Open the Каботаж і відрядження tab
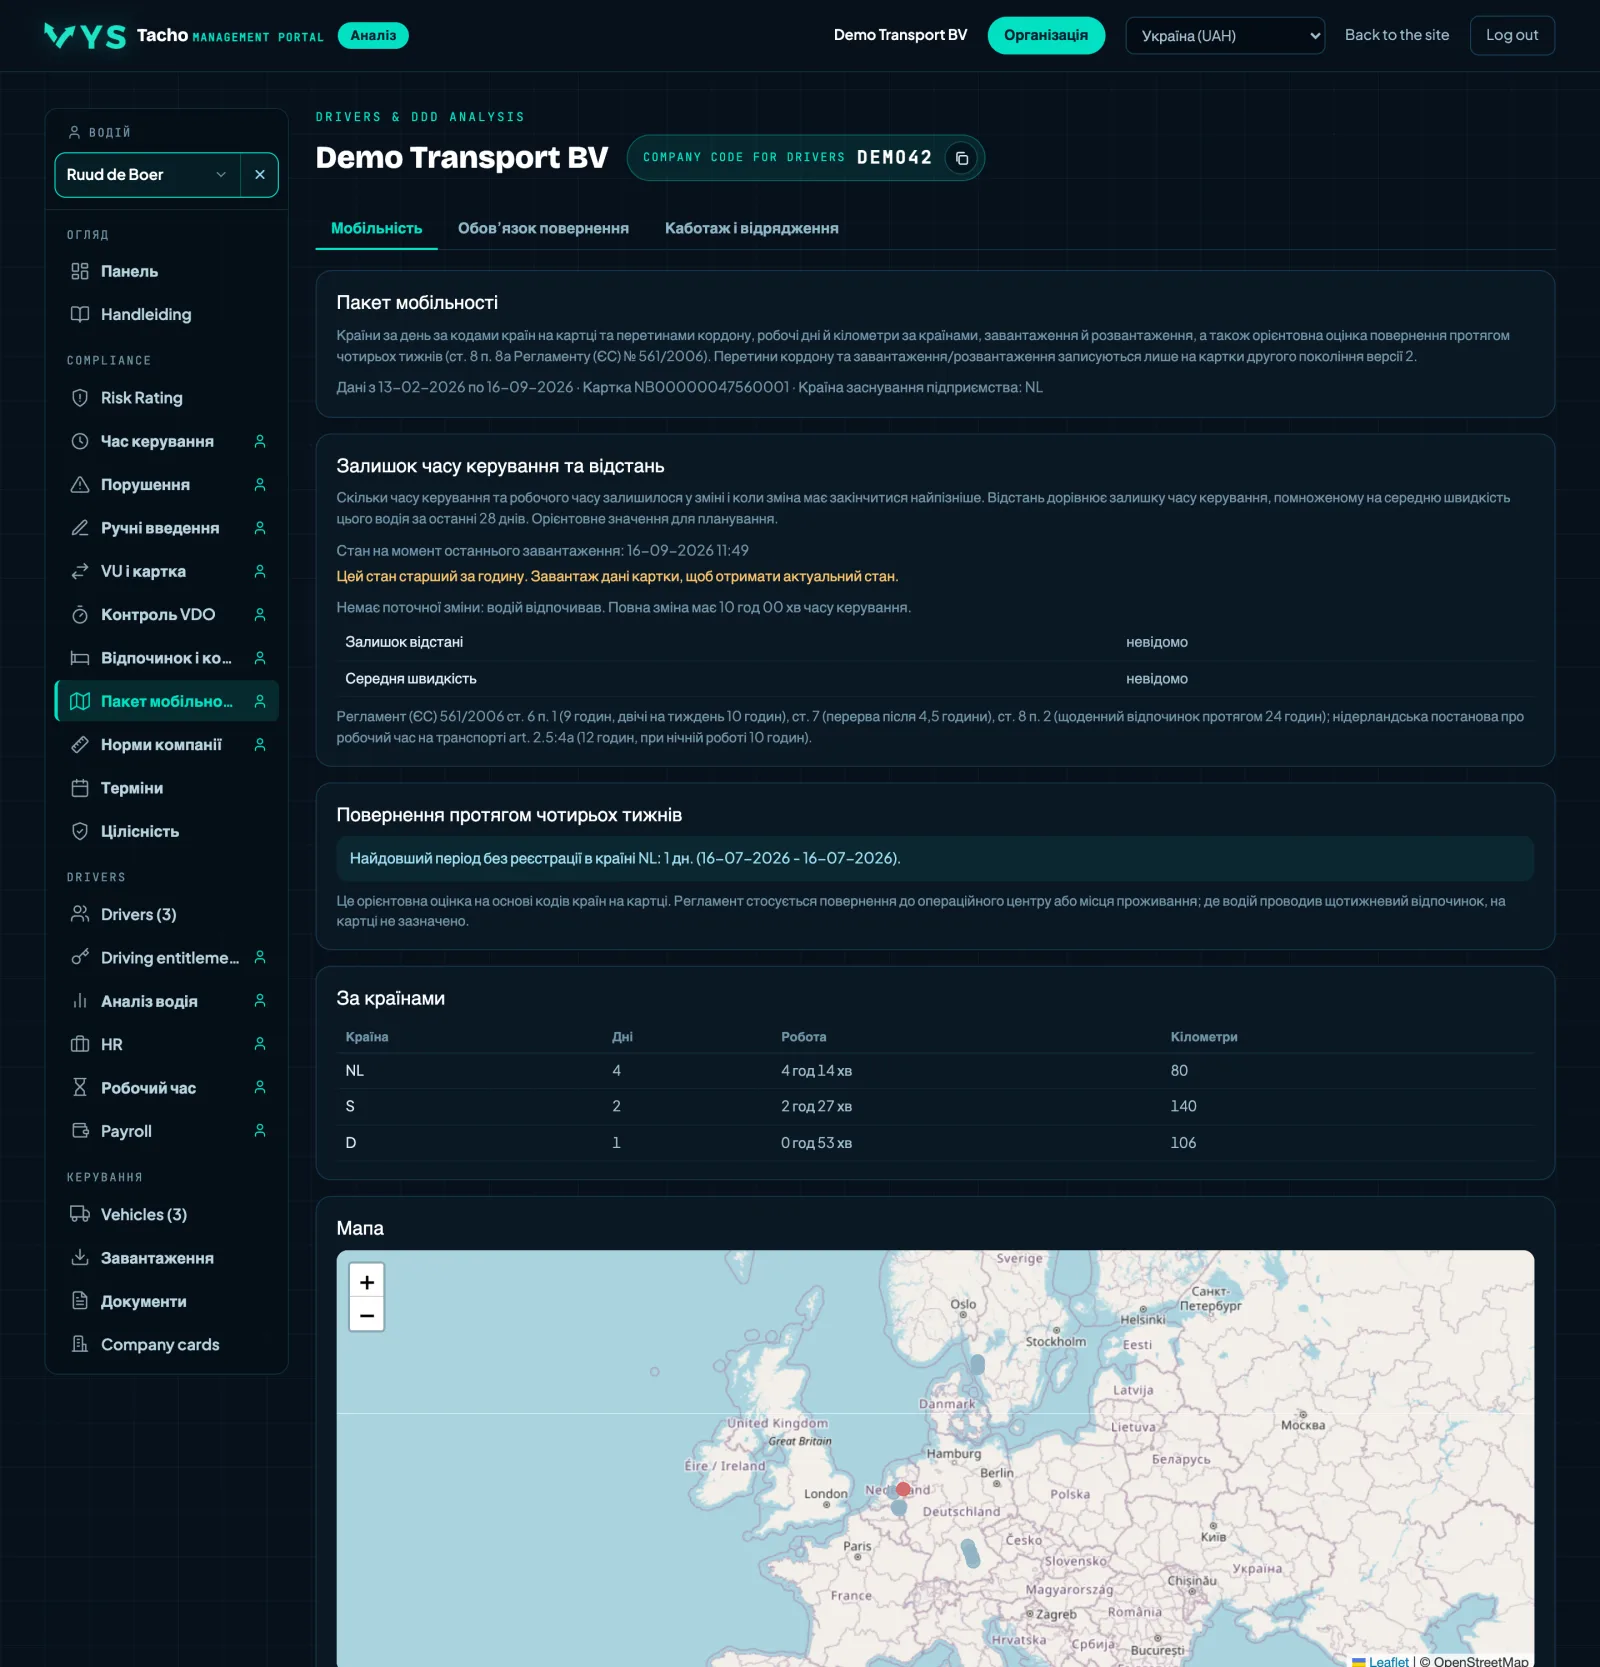 point(752,228)
